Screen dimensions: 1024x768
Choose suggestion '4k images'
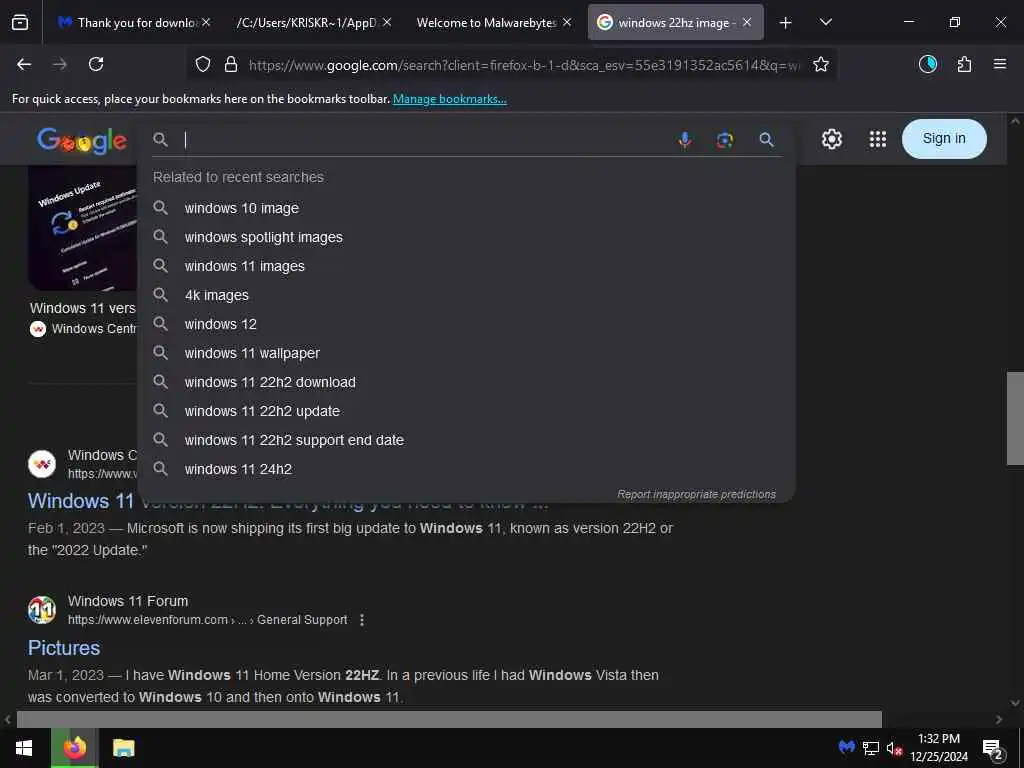pyautogui.click(x=466, y=295)
